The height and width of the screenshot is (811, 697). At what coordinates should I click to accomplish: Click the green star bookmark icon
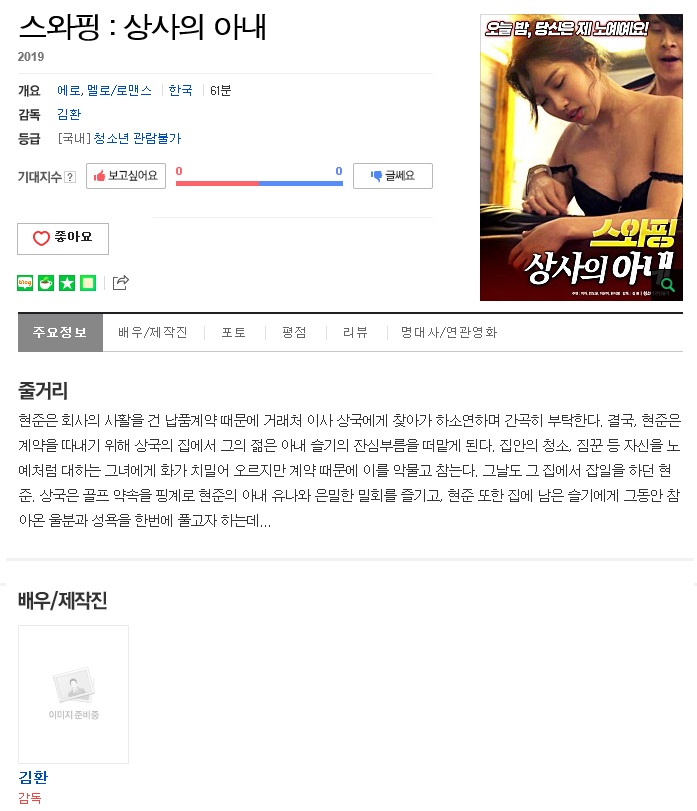click(x=67, y=283)
